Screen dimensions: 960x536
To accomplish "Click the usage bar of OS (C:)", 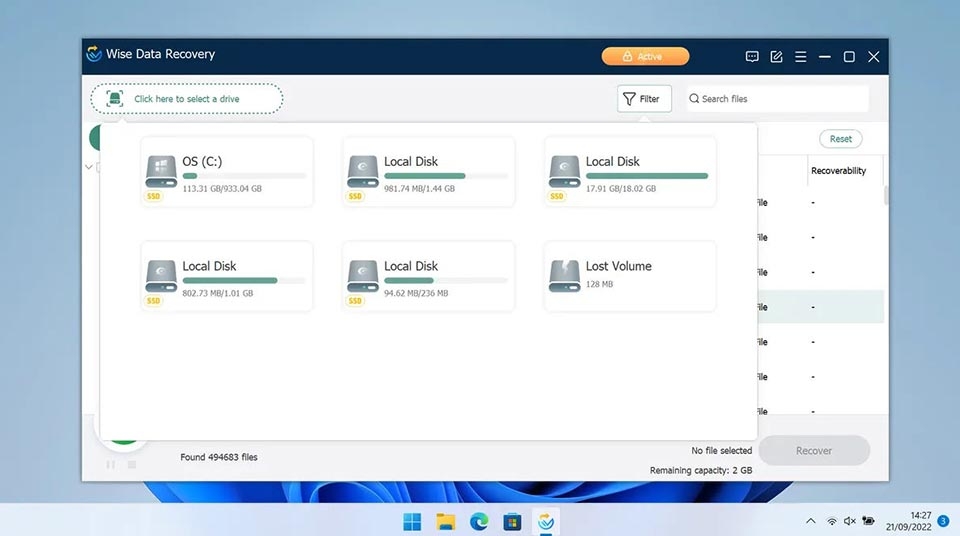I will [x=244, y=176].
